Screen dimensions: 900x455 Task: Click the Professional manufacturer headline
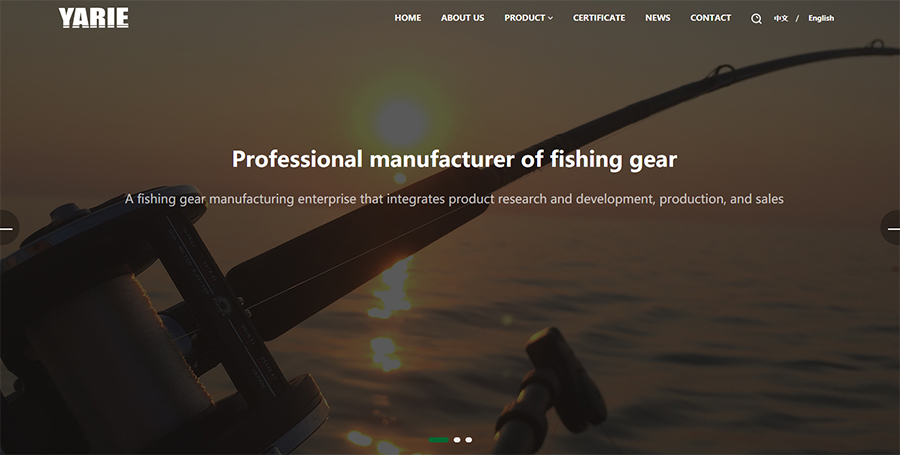[454, 159]
